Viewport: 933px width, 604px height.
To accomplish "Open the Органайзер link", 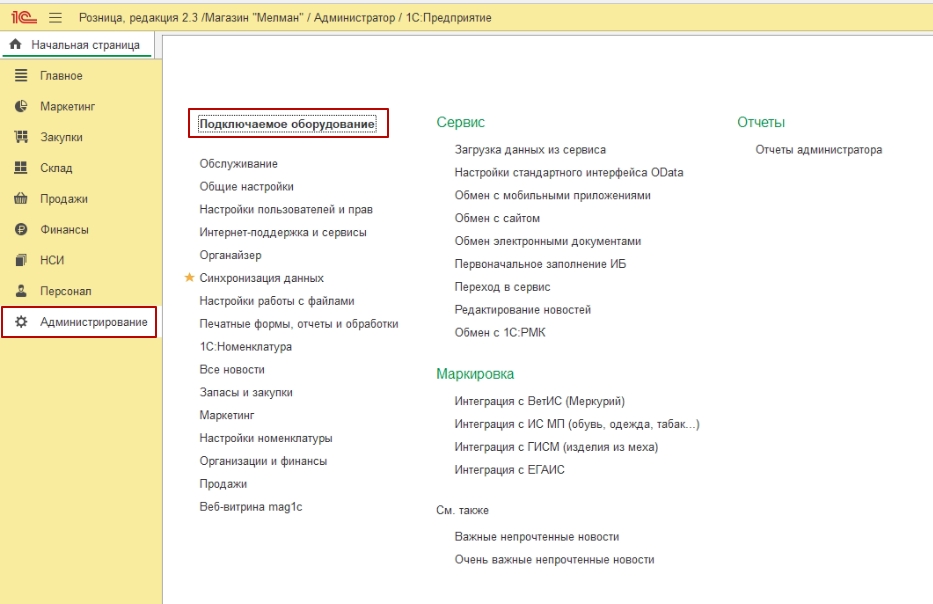I will pos(230,255).
